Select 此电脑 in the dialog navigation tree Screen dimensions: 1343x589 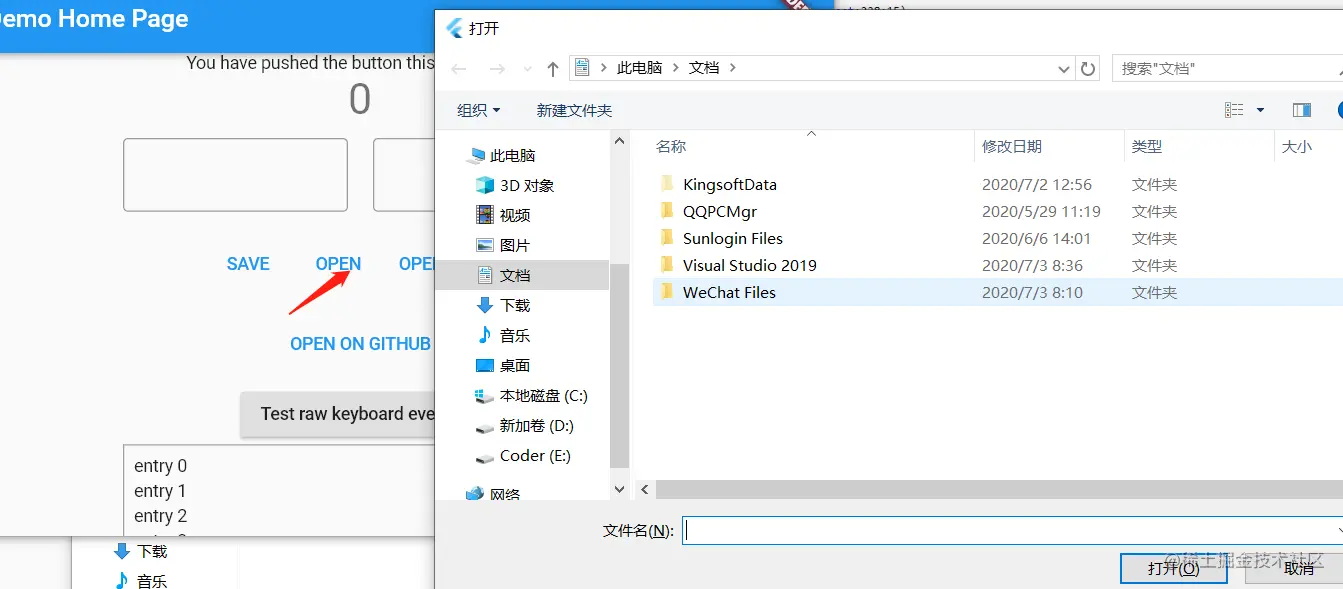[x=512, y=155]
